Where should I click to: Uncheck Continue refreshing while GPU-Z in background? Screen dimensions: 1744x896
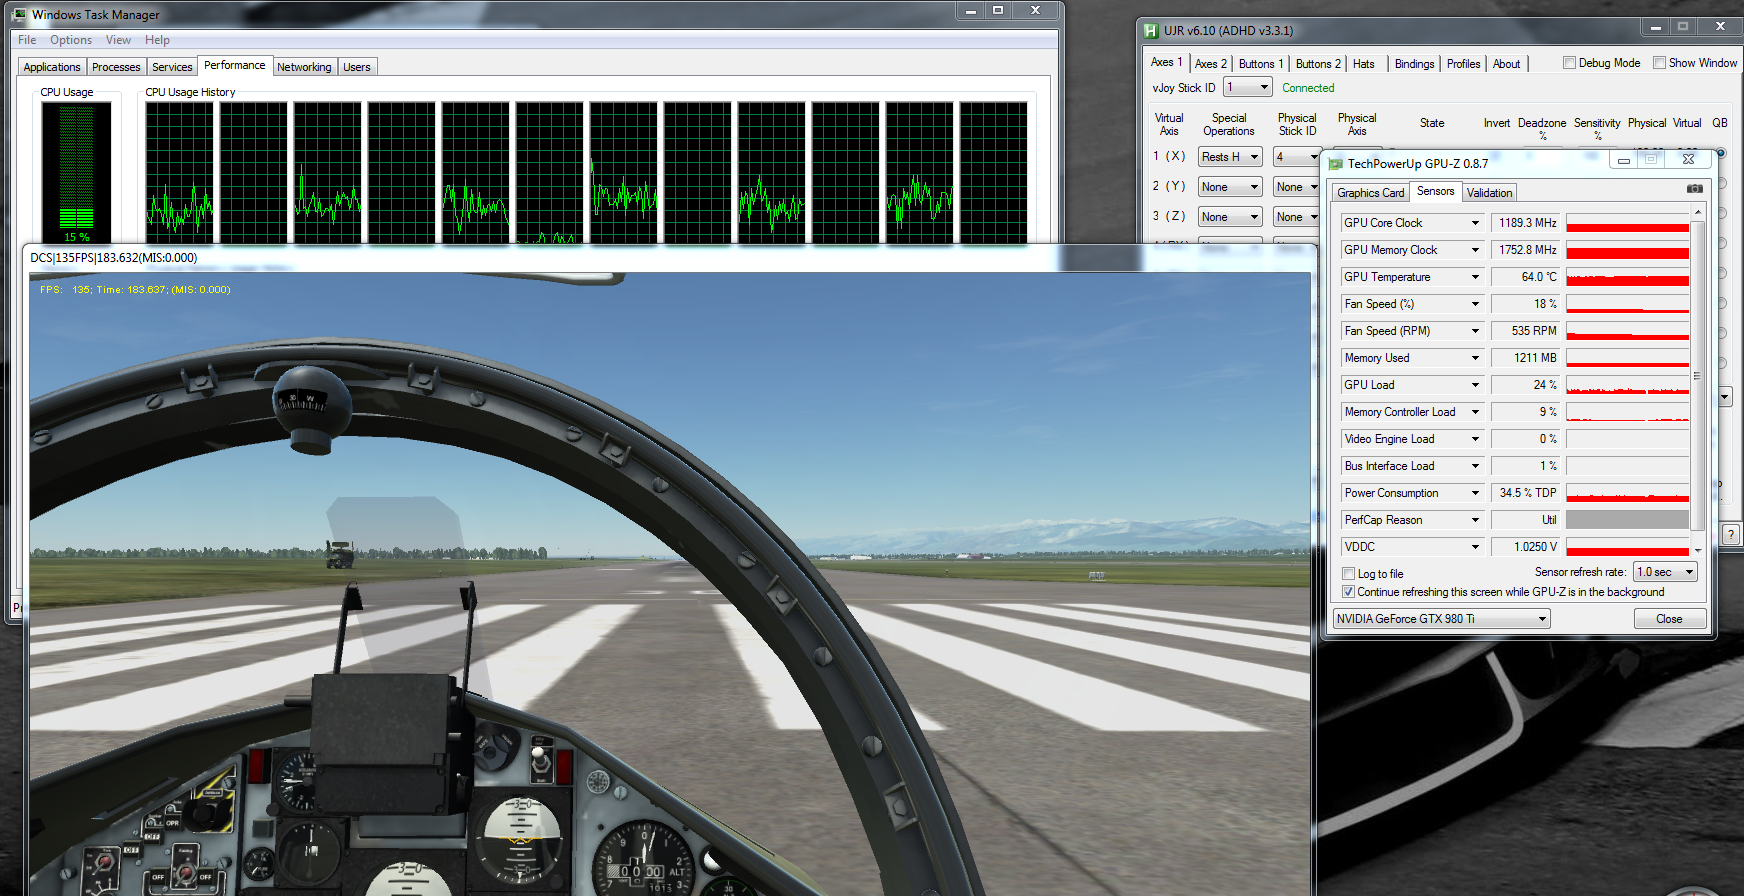1348,592
